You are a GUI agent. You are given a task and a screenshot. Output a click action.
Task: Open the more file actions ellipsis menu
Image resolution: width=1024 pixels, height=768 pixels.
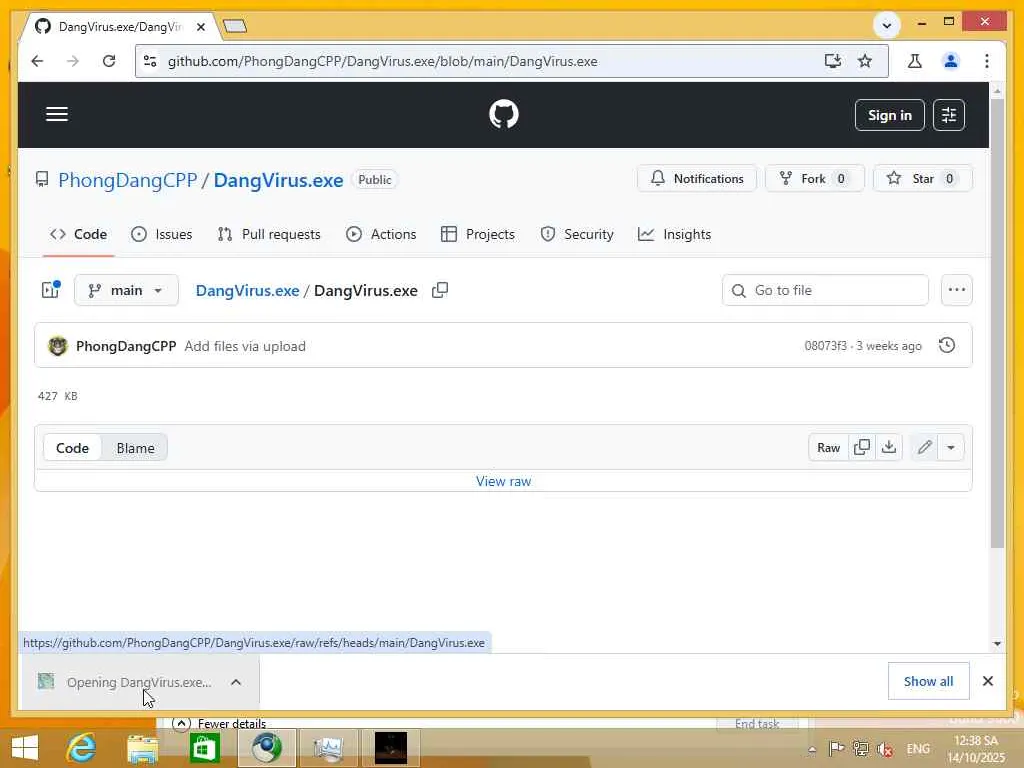click(956, 290)
